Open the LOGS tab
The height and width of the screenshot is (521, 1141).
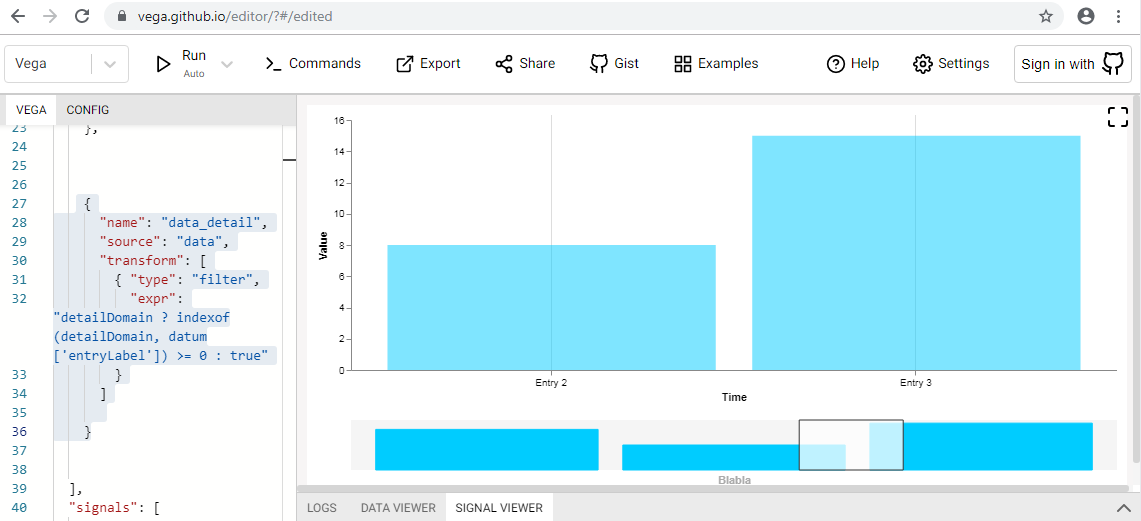[321, 508]
